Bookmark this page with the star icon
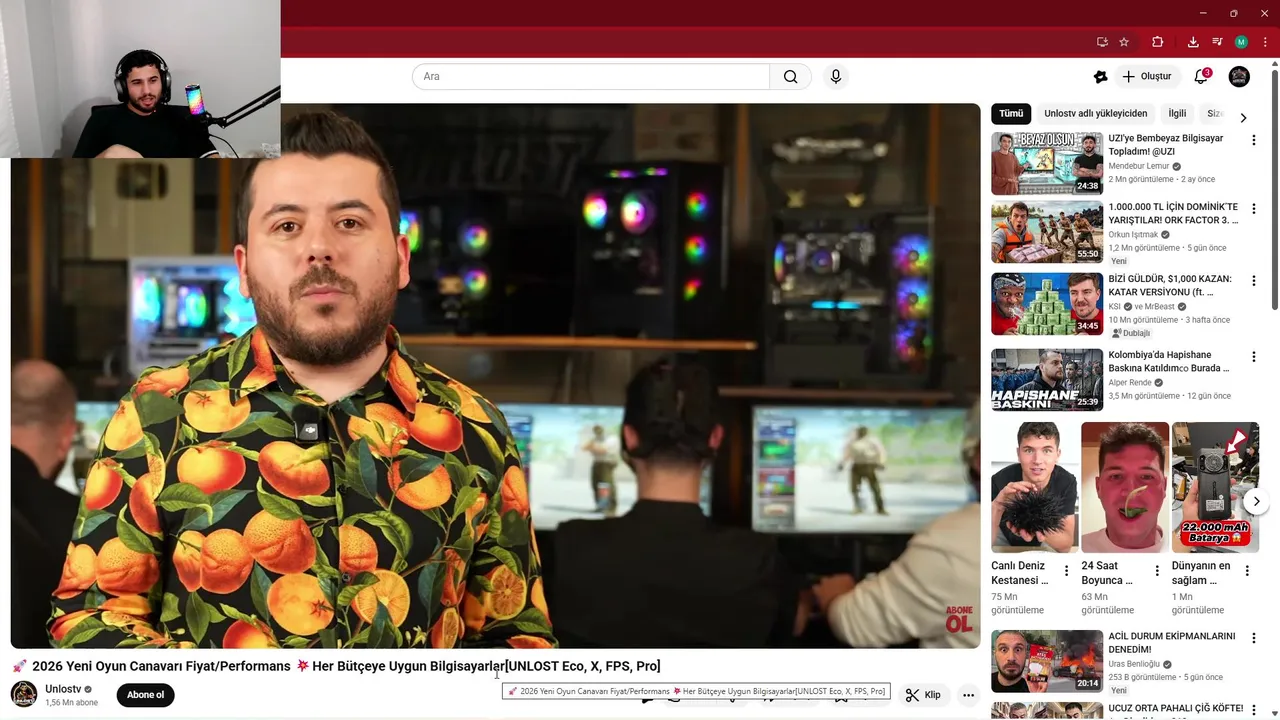This screenshot has height=720, width=1280. [x=1124, y=42]
